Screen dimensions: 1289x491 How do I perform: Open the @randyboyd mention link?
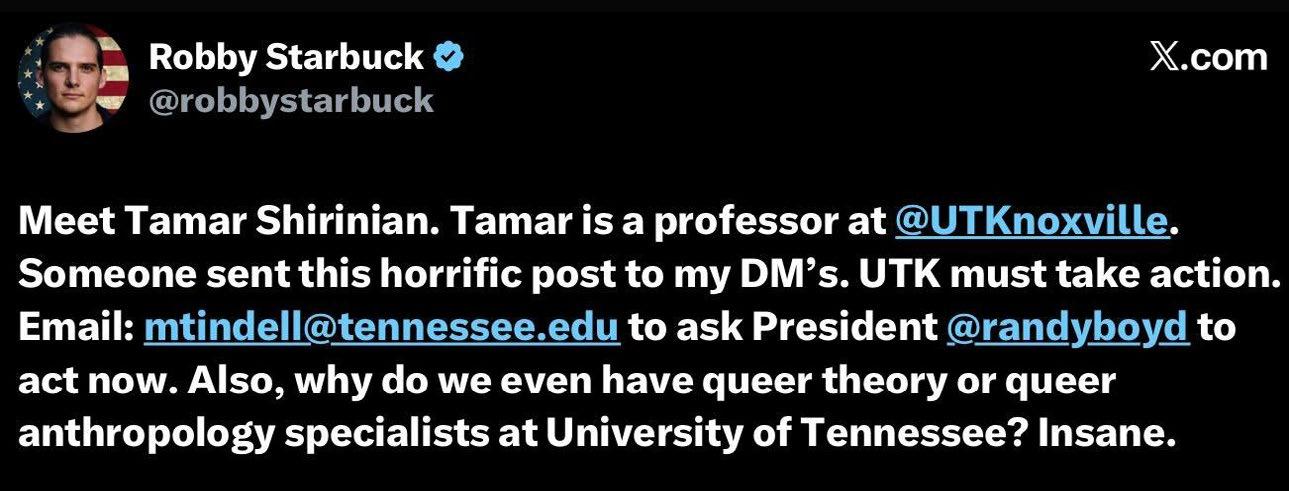(x=1067, y=328)
